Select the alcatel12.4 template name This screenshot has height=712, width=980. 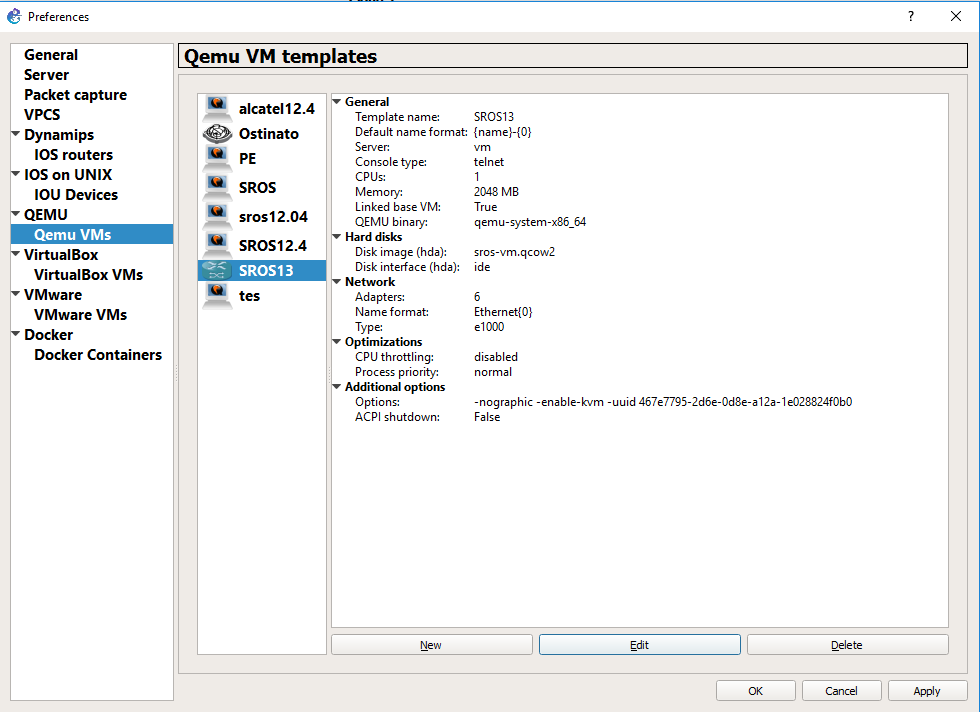(276, 109)
